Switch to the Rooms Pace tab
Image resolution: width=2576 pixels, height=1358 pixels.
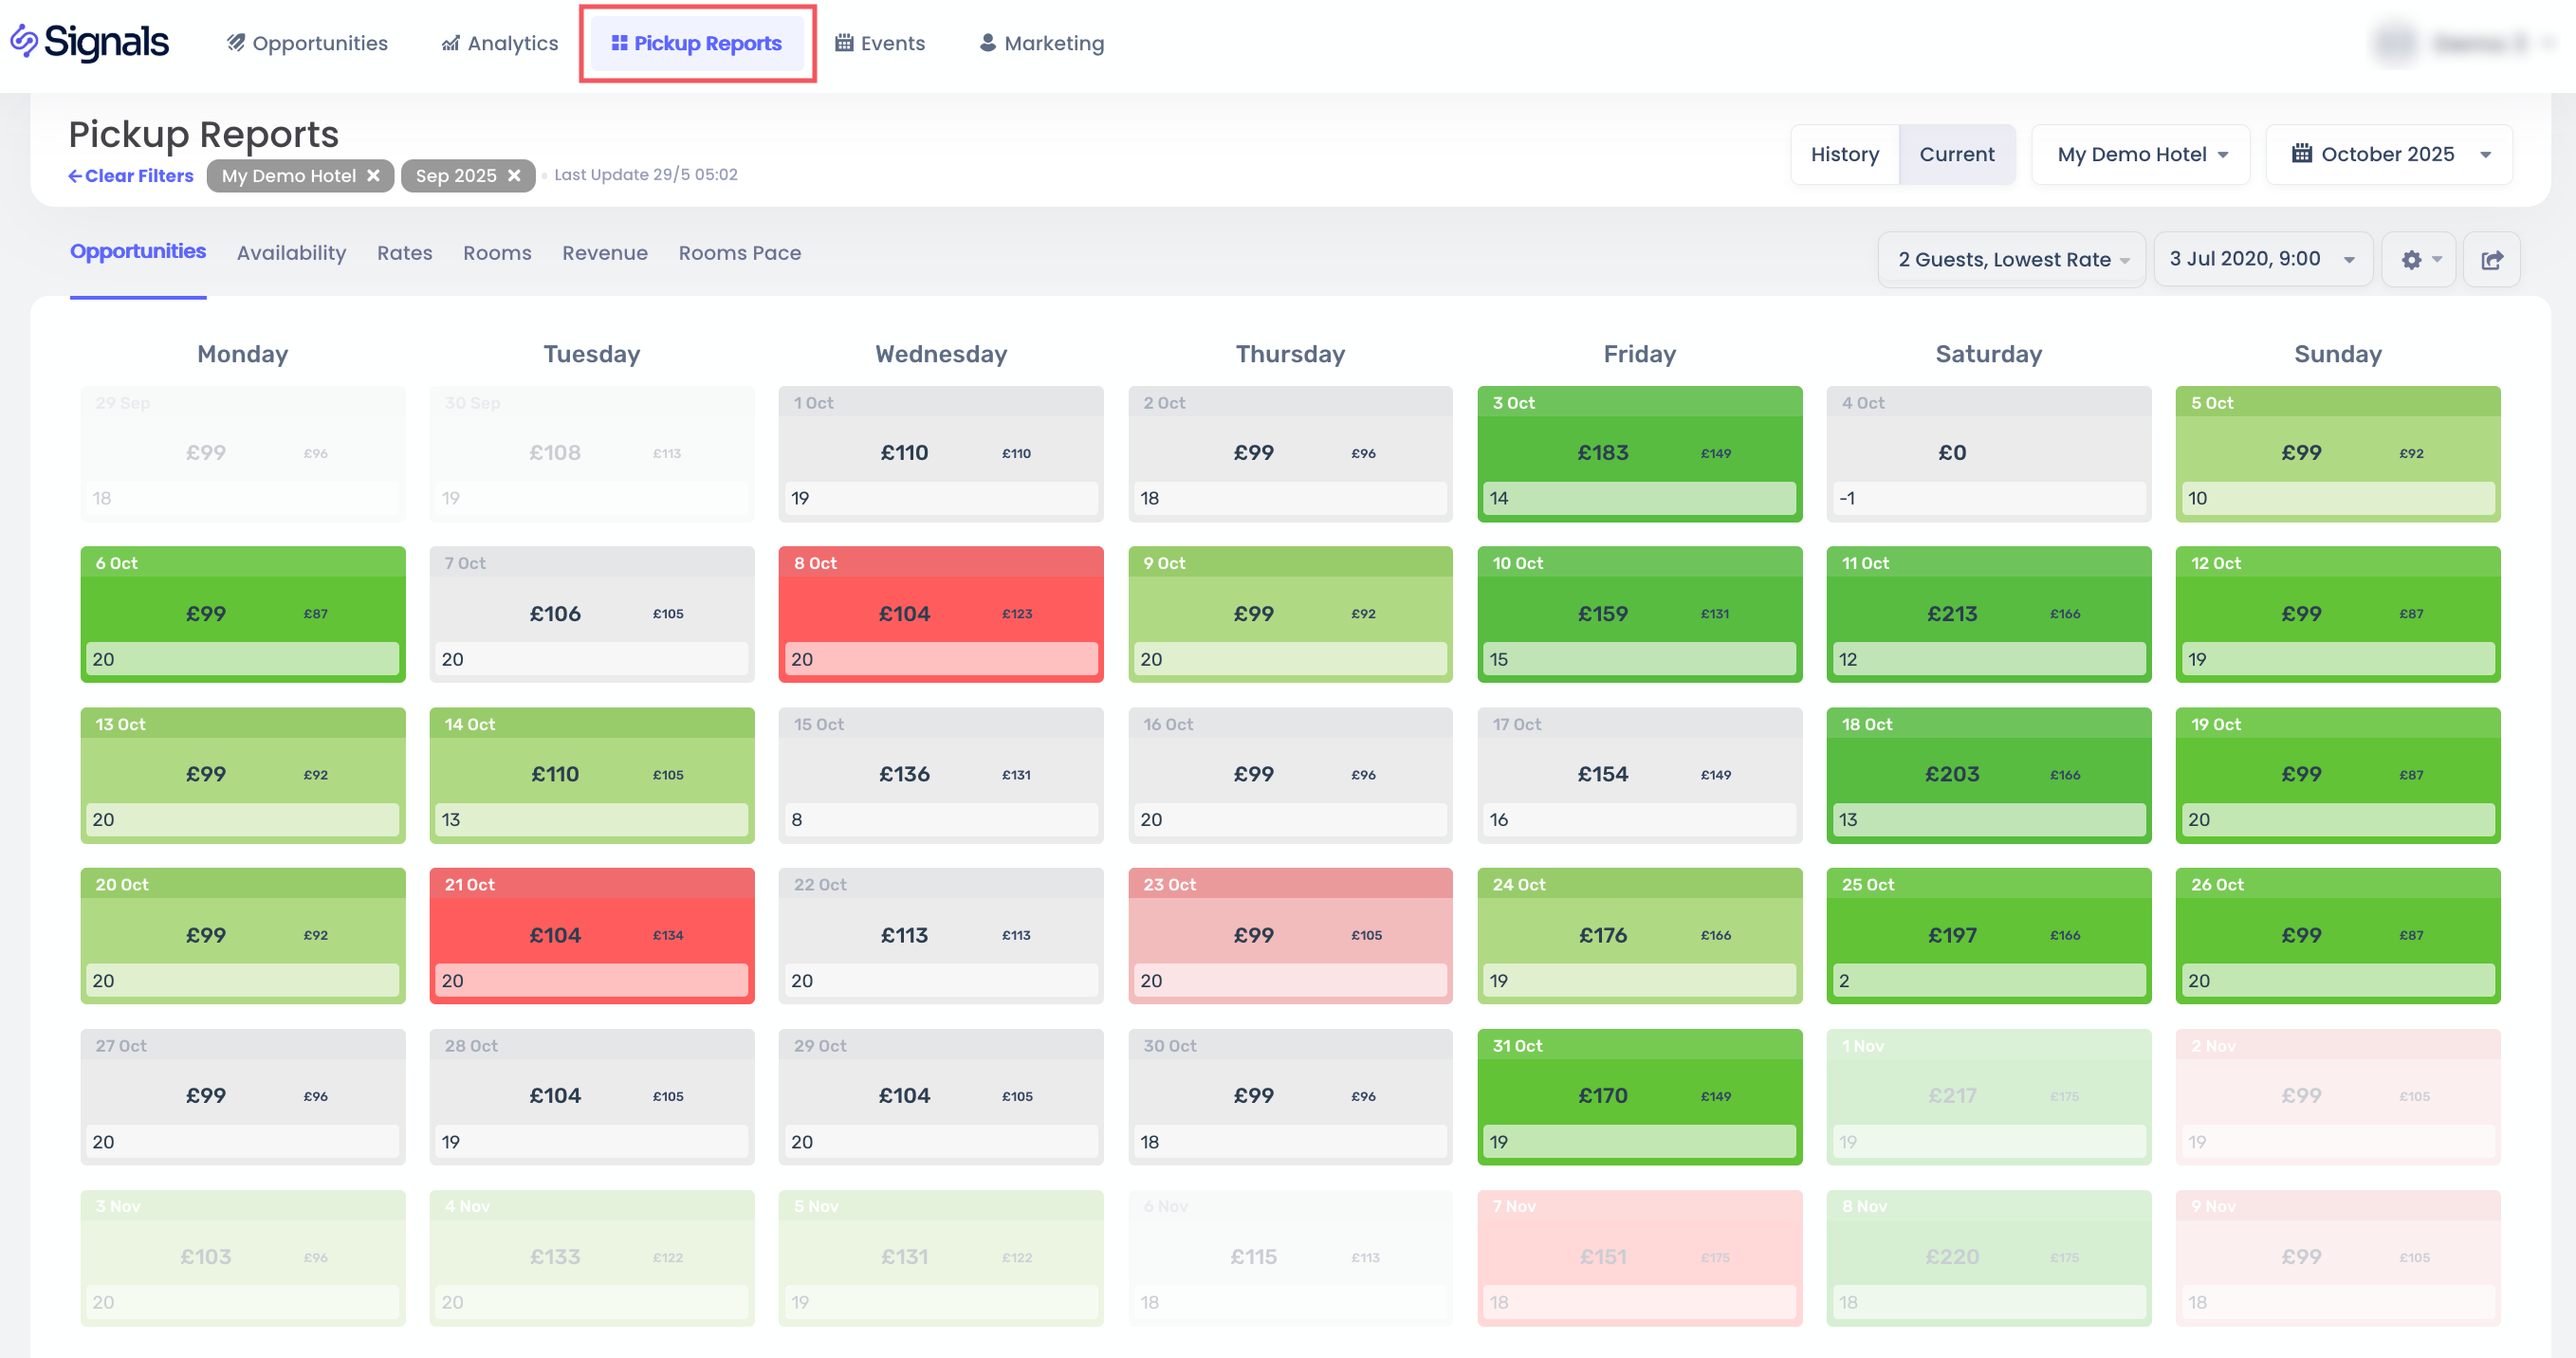[x=739, y=253]
